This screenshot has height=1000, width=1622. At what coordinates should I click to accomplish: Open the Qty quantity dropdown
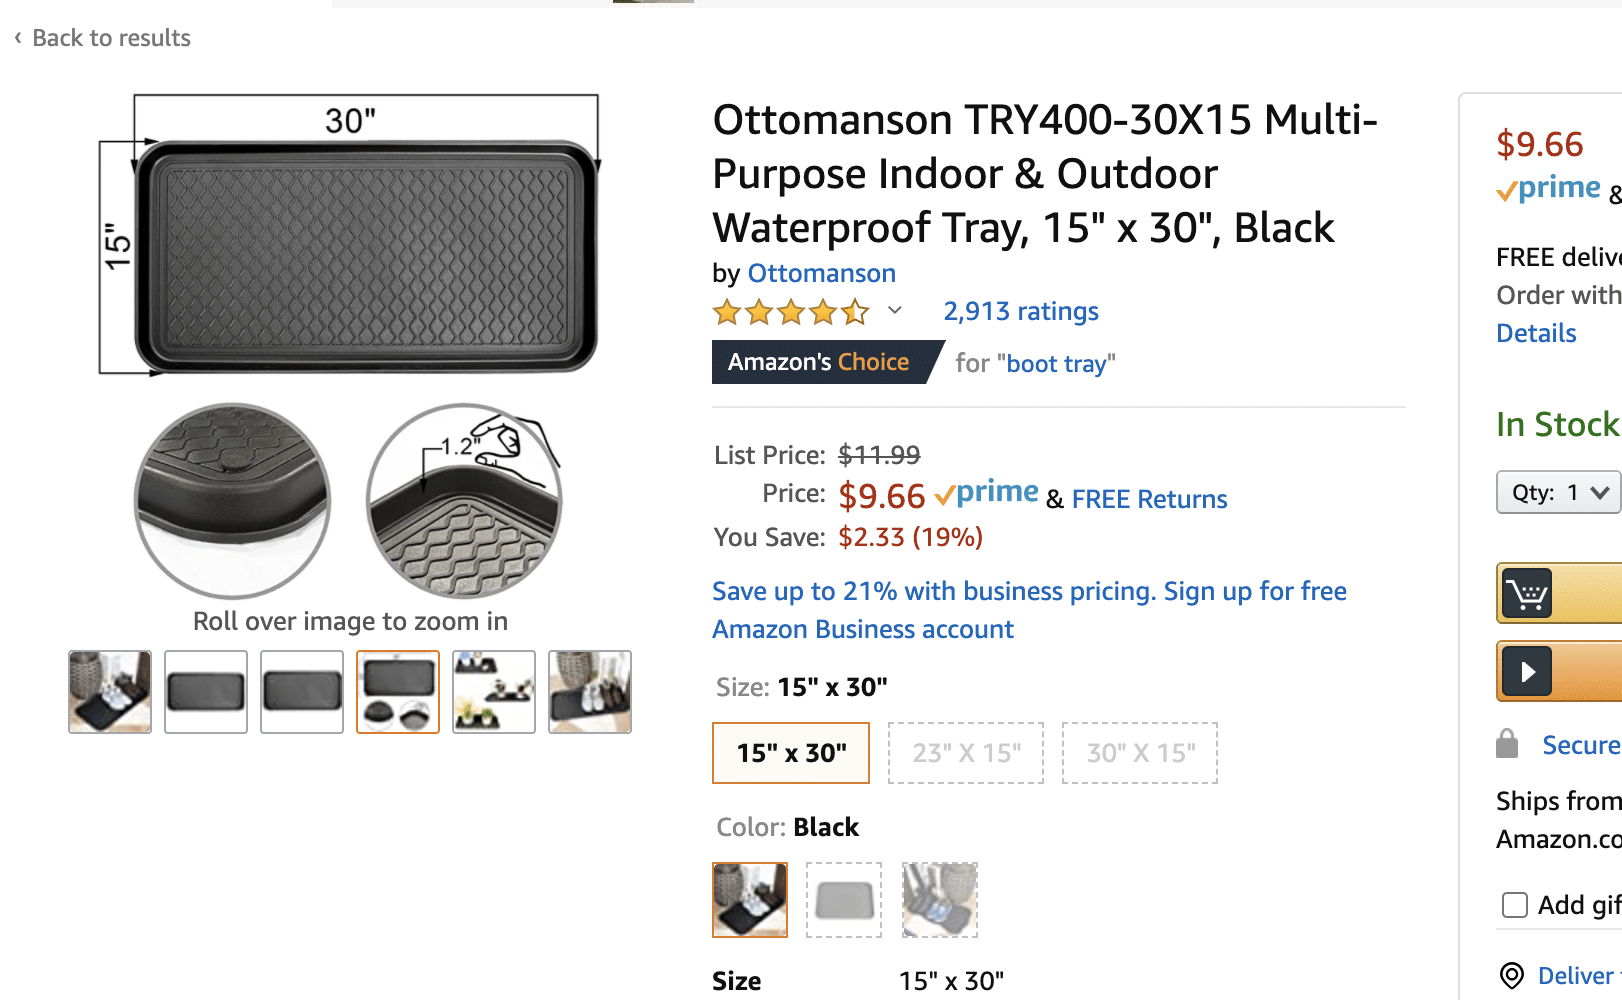(1558, 492)
